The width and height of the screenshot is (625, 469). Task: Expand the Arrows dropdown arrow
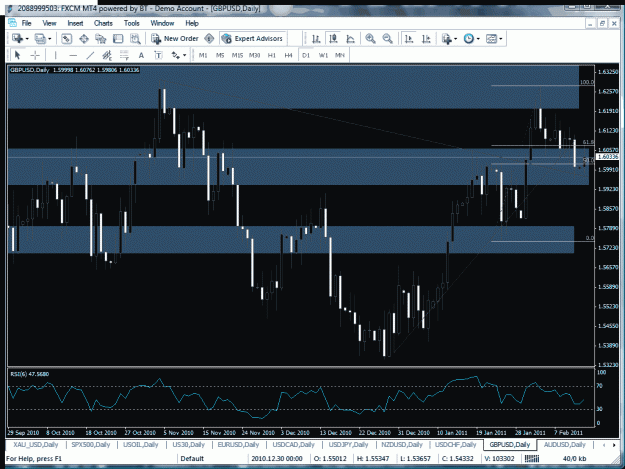coord(185,55)
